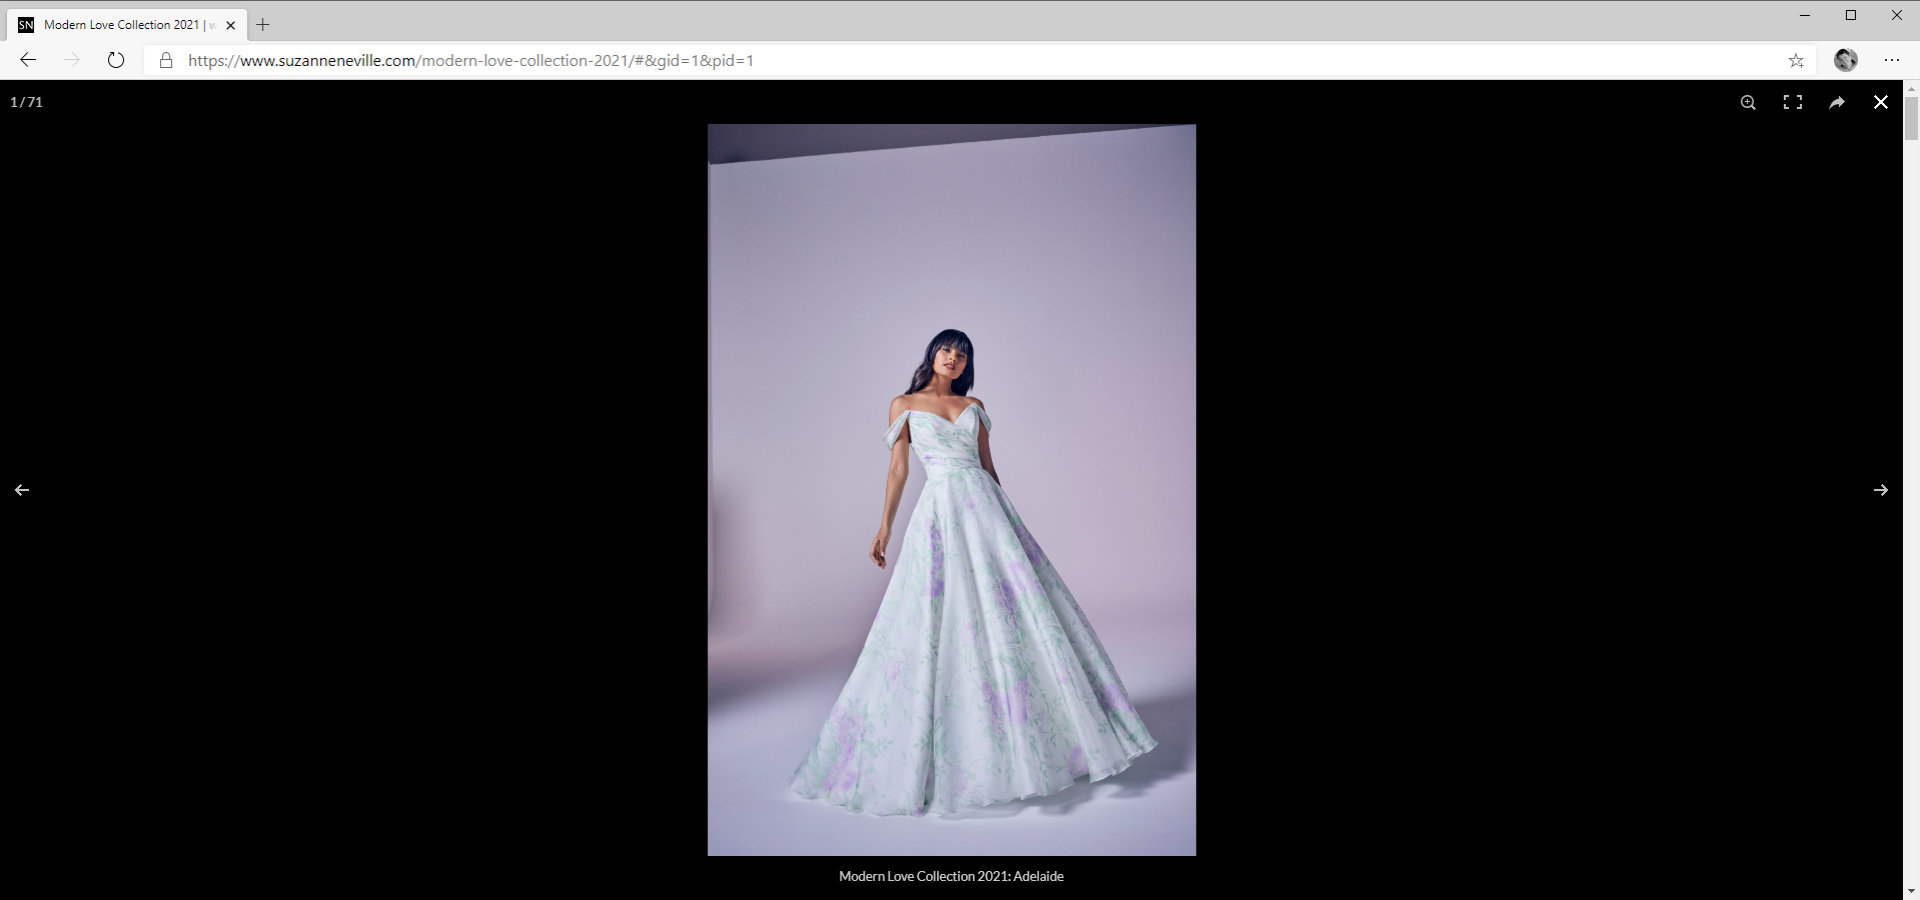This screenshot has width=1920, height=900.
Task: Advance to the next gallery image
Action: point(1881,490)
